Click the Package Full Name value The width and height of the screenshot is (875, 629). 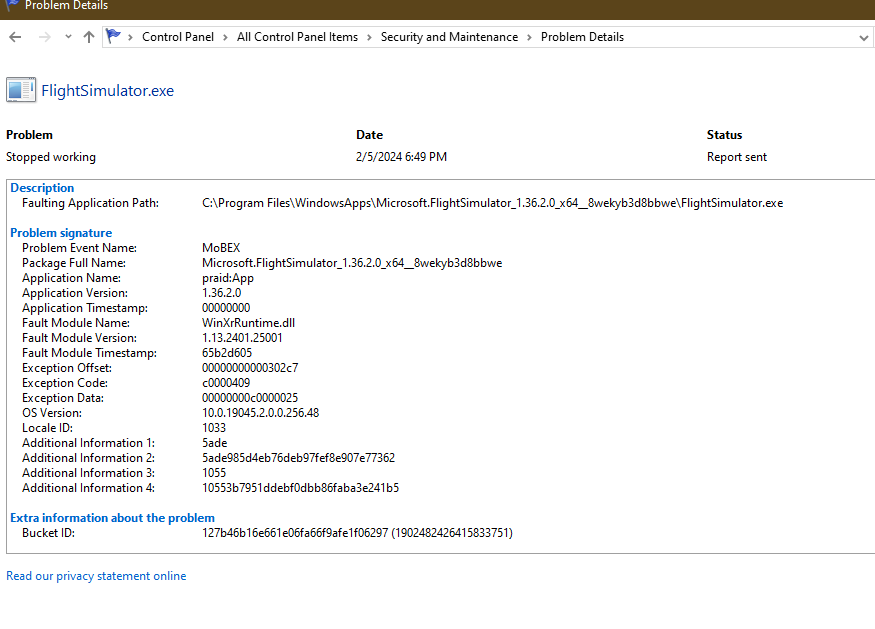coord(352,263)
